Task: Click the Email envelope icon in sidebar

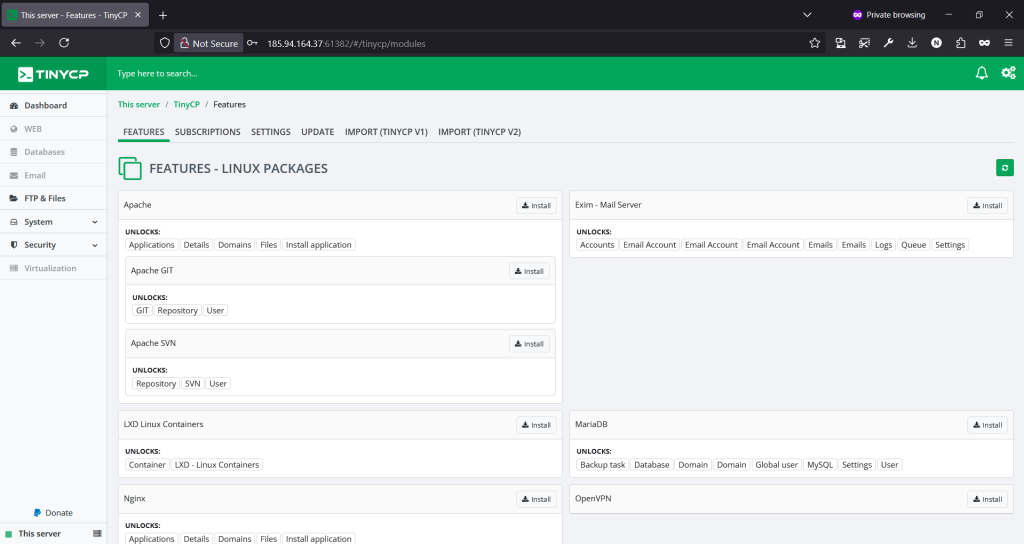Action: point(14,175)
